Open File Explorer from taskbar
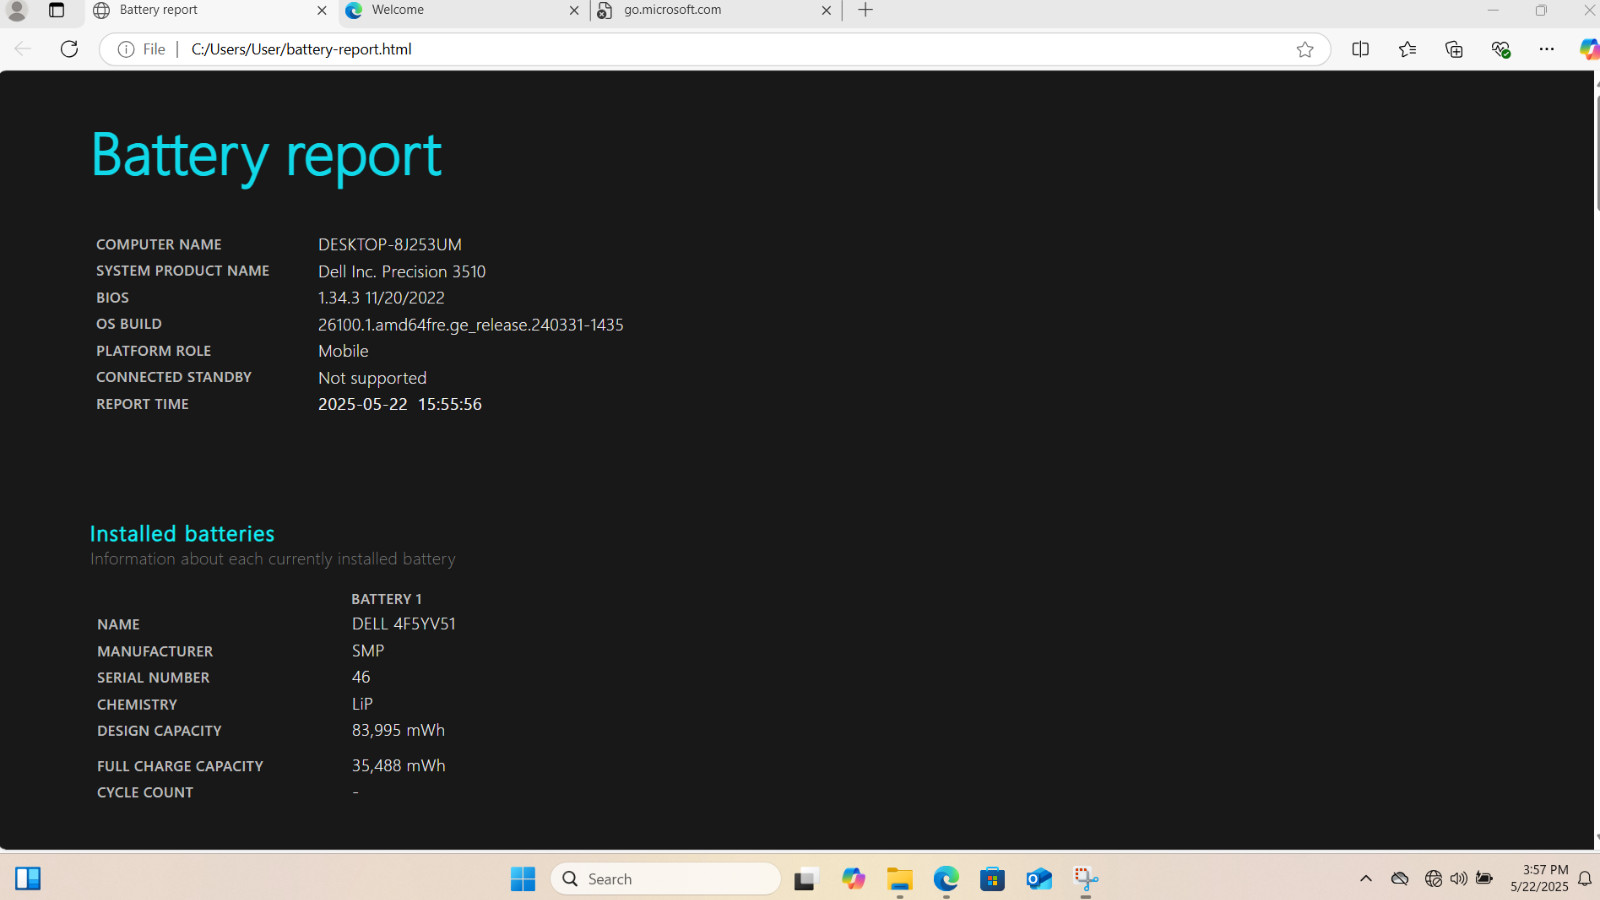 pyautogui.click(x=900, y=879)
